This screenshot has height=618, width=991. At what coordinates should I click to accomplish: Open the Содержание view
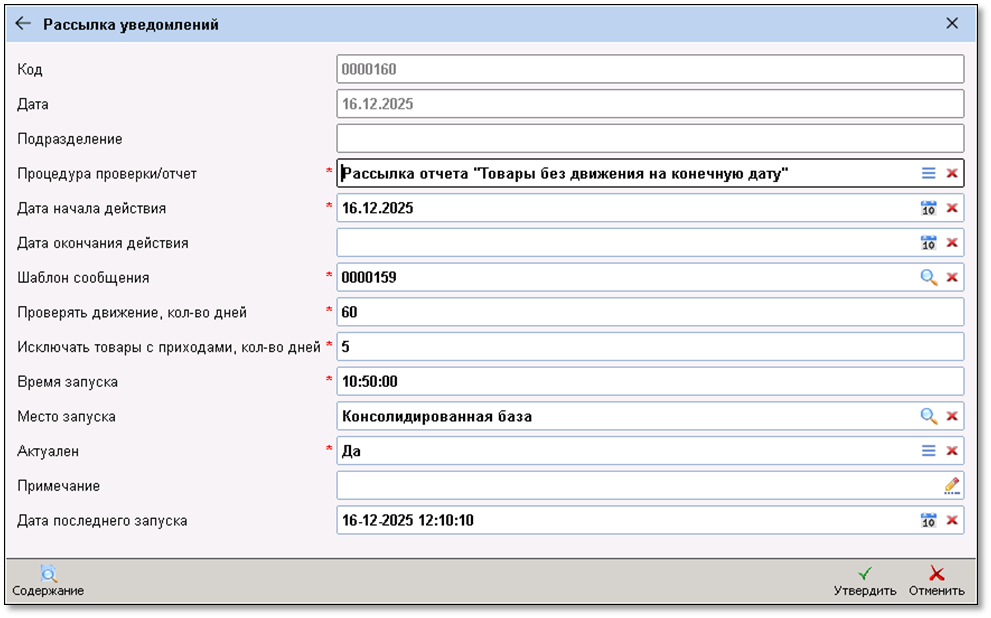point(48,581)
